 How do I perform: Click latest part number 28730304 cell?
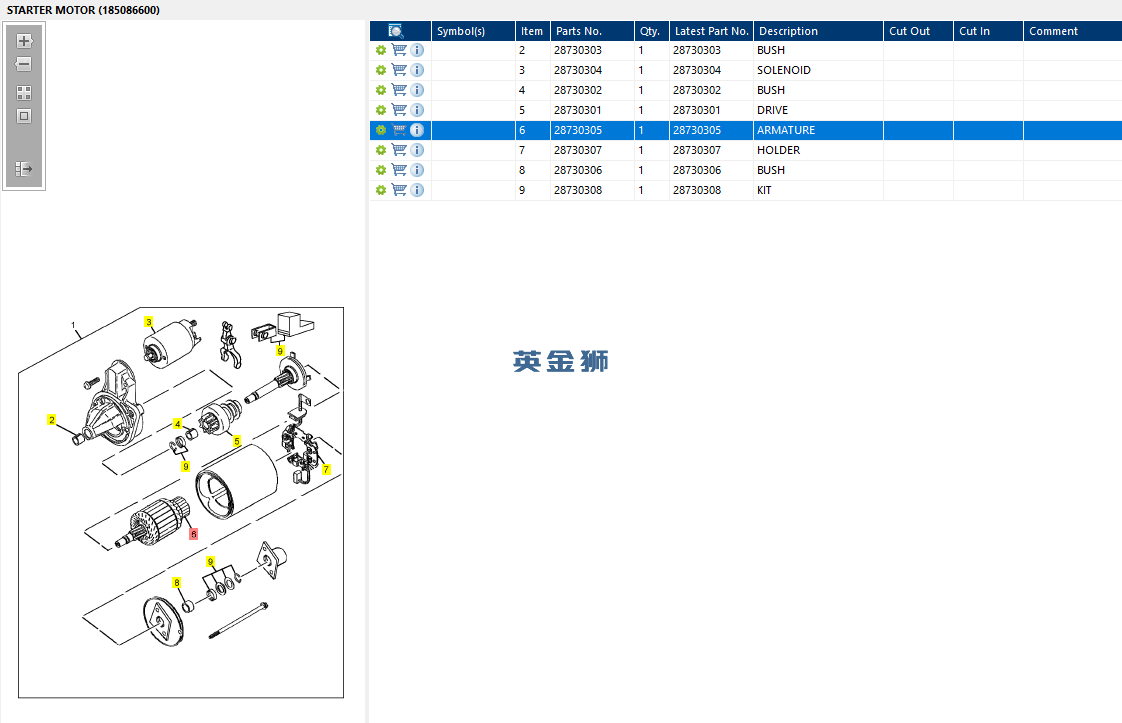711,70
